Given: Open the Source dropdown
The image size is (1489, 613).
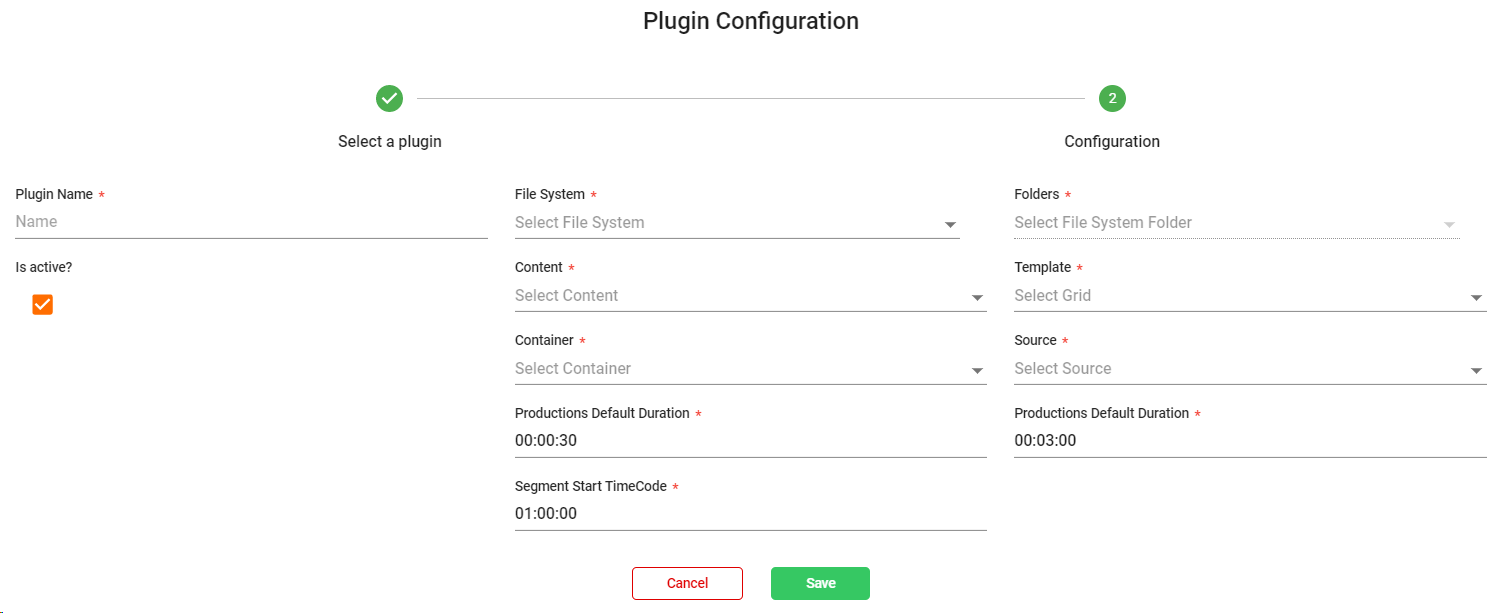Looking at the screenshot, I should coord(1249,369).
